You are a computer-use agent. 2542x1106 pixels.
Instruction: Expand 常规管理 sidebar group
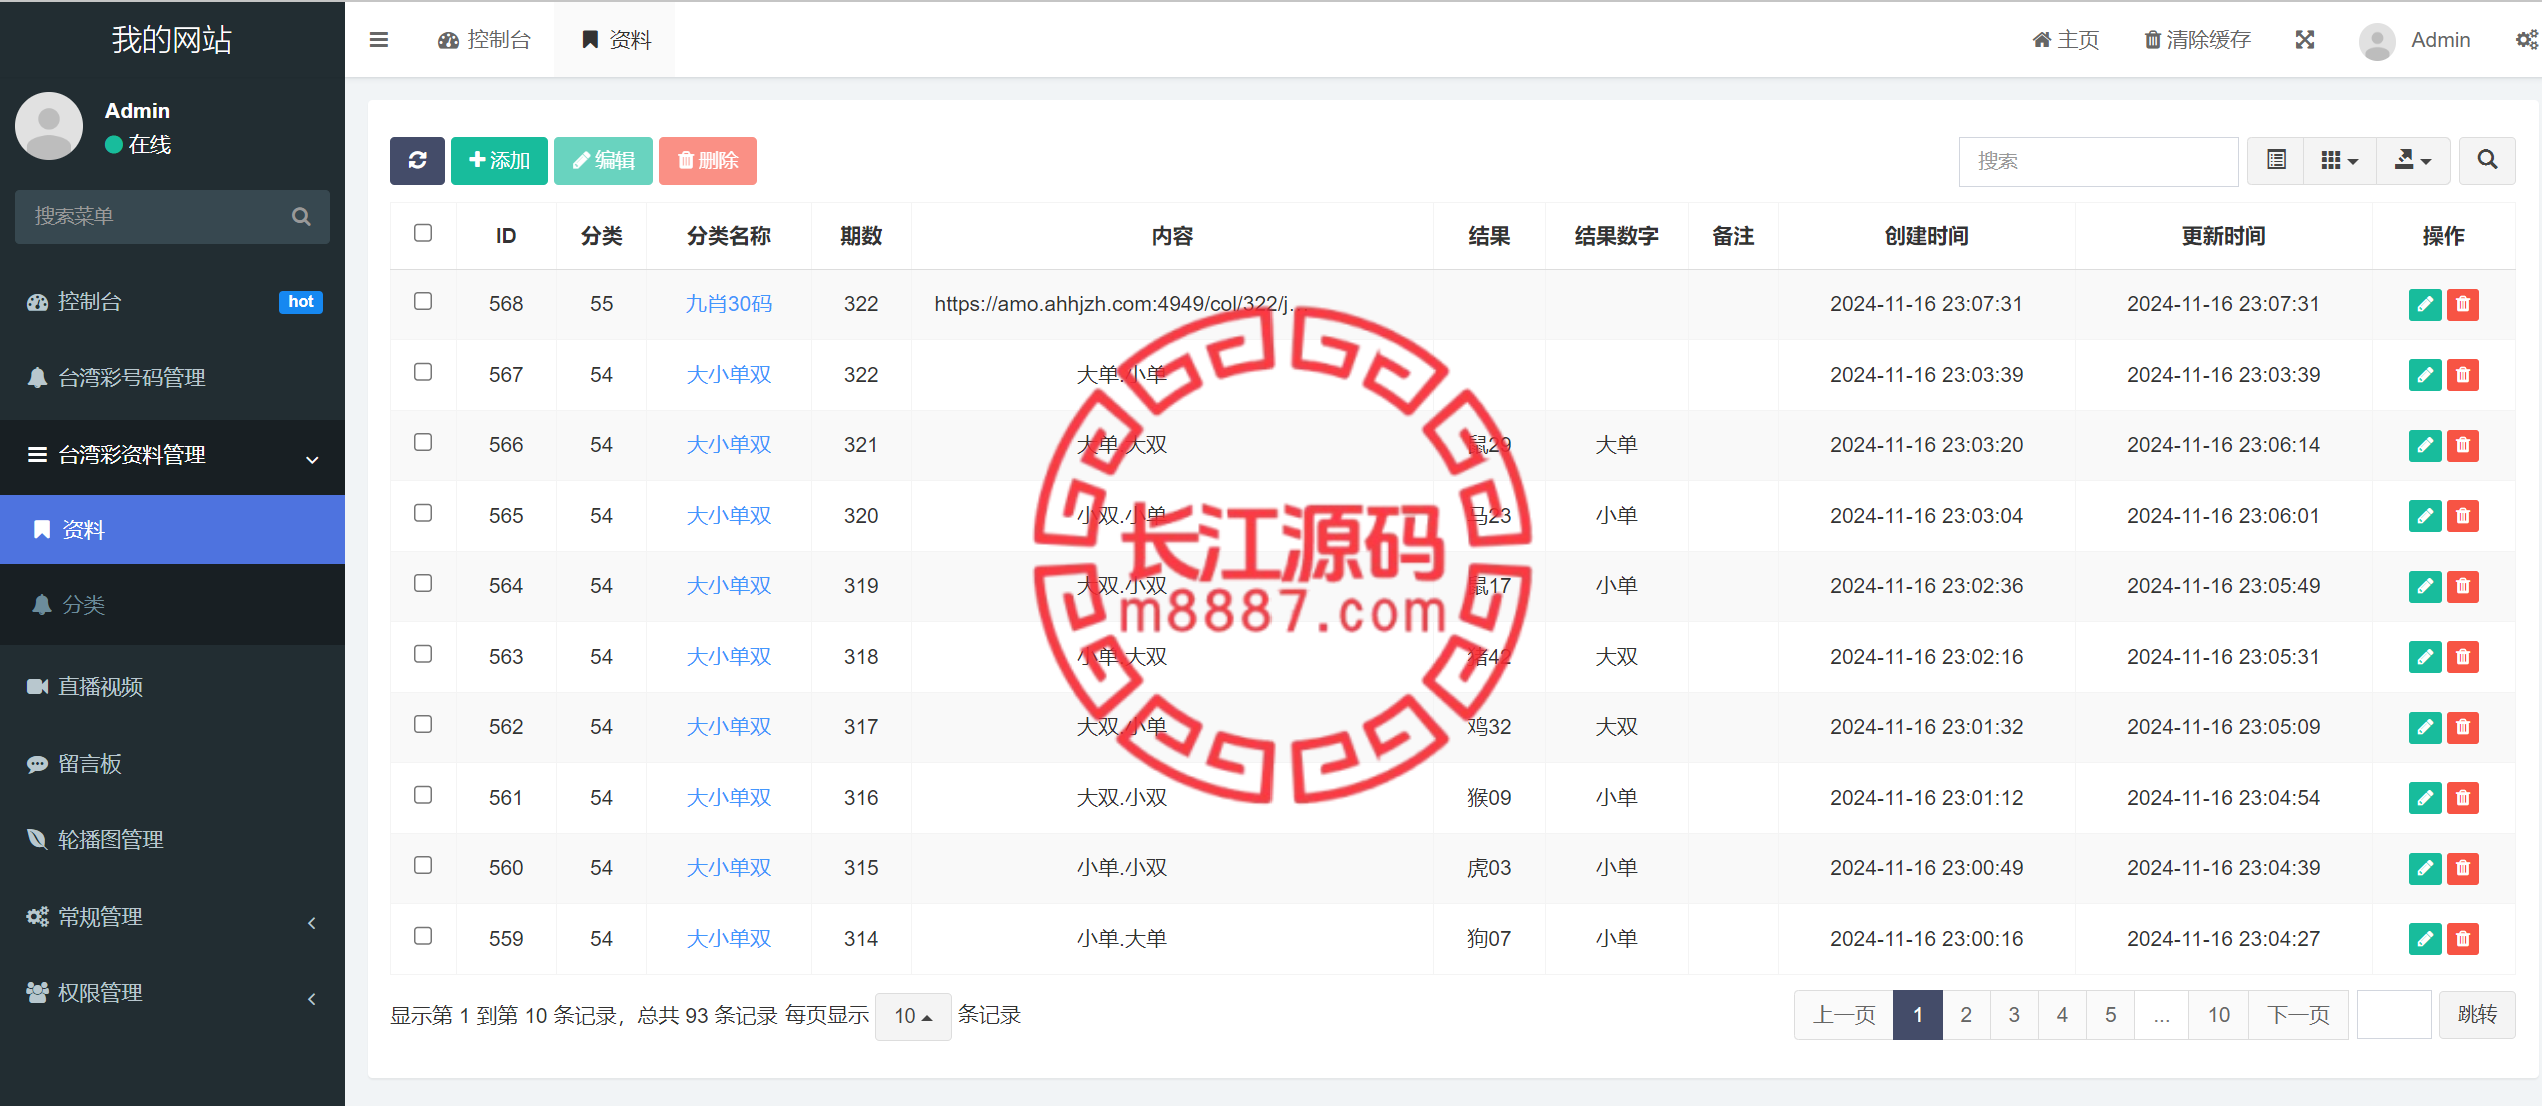click(172, 917)
